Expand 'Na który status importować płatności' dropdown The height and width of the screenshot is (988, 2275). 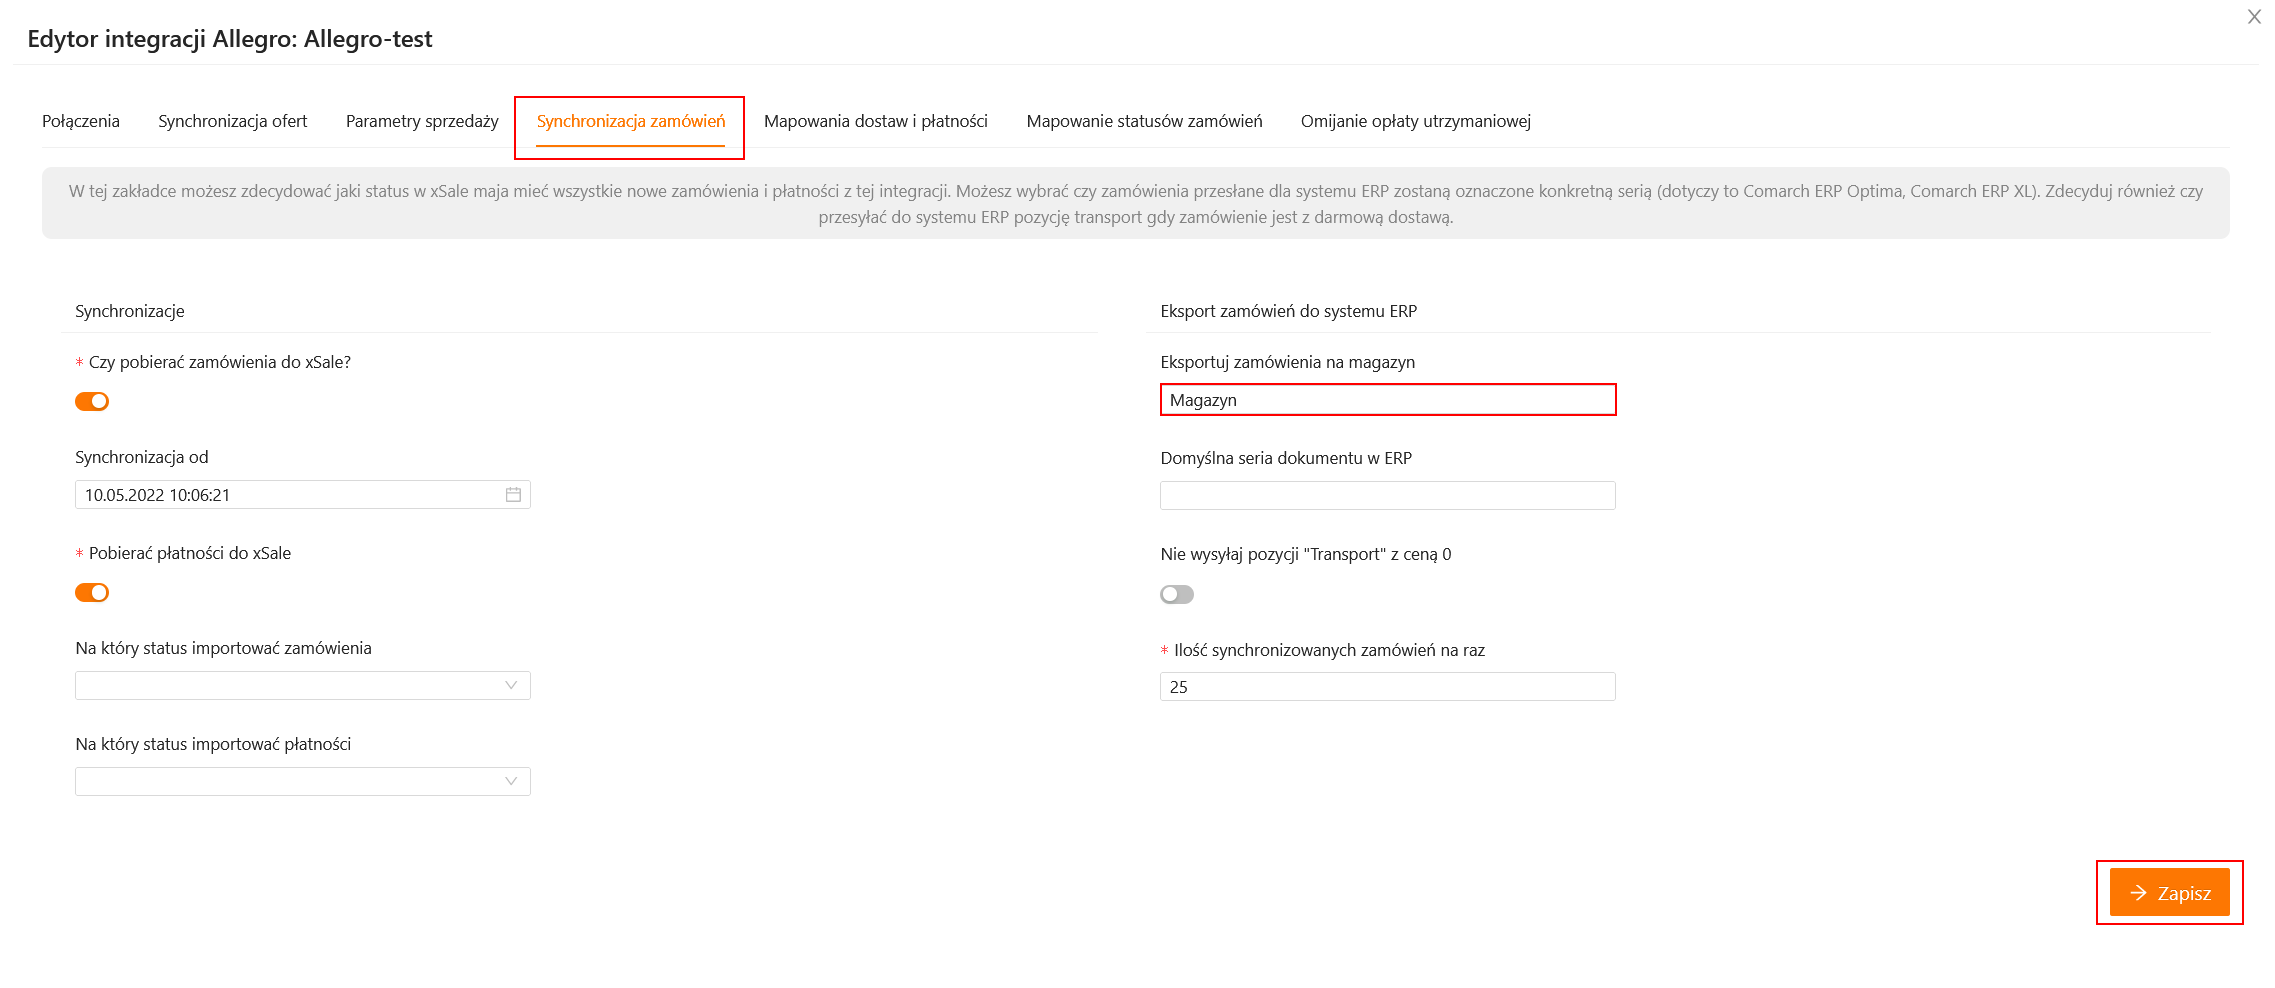(302, 782)
